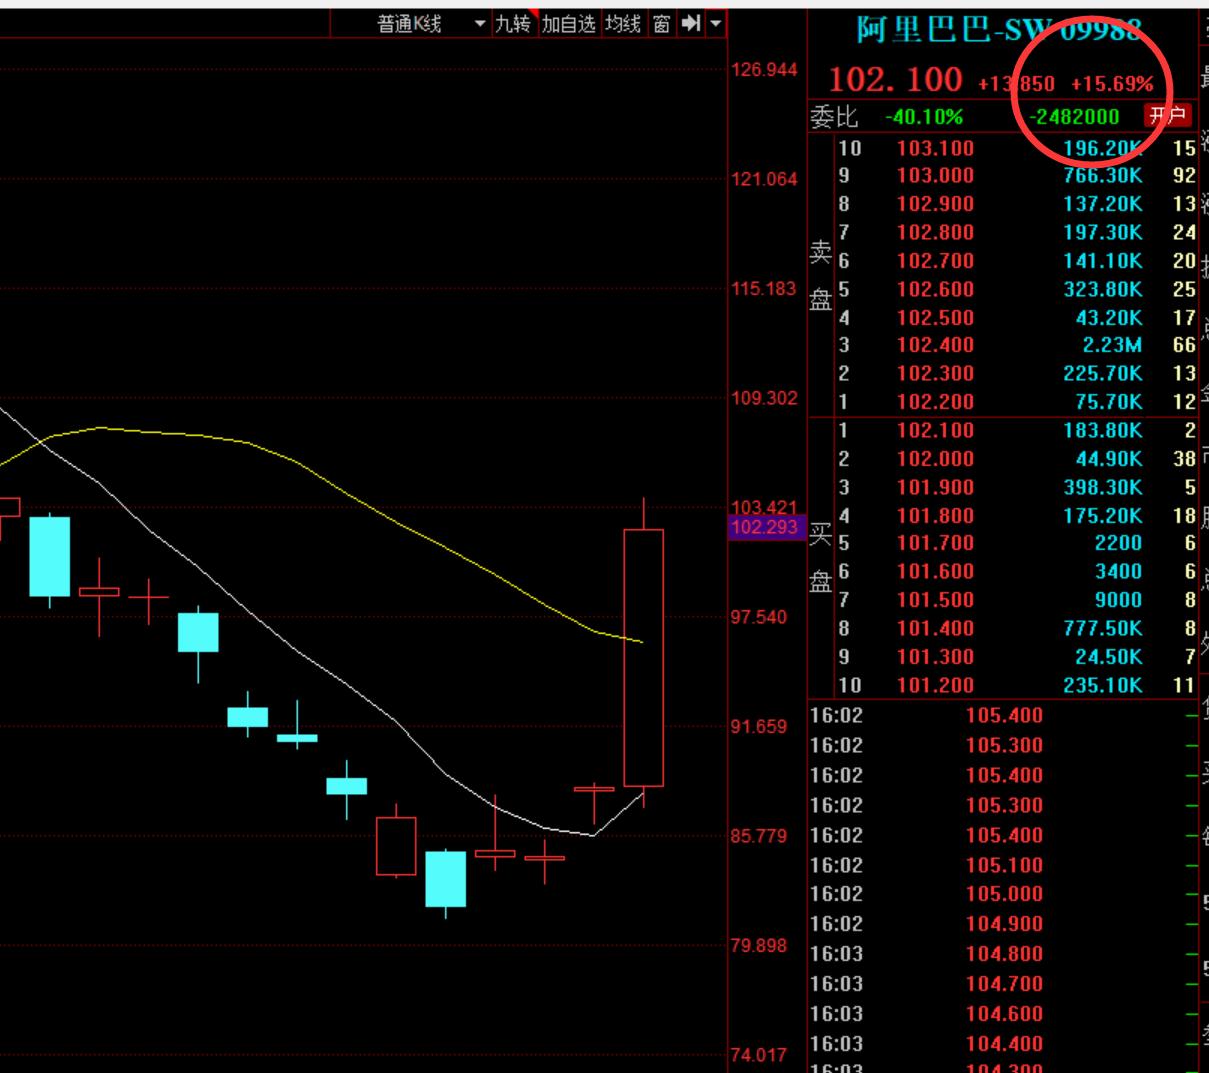Viewport: 1209px width, 1073px height.
Task: Click the 104.800 tick trade row
Action: tap(1003, 954)
